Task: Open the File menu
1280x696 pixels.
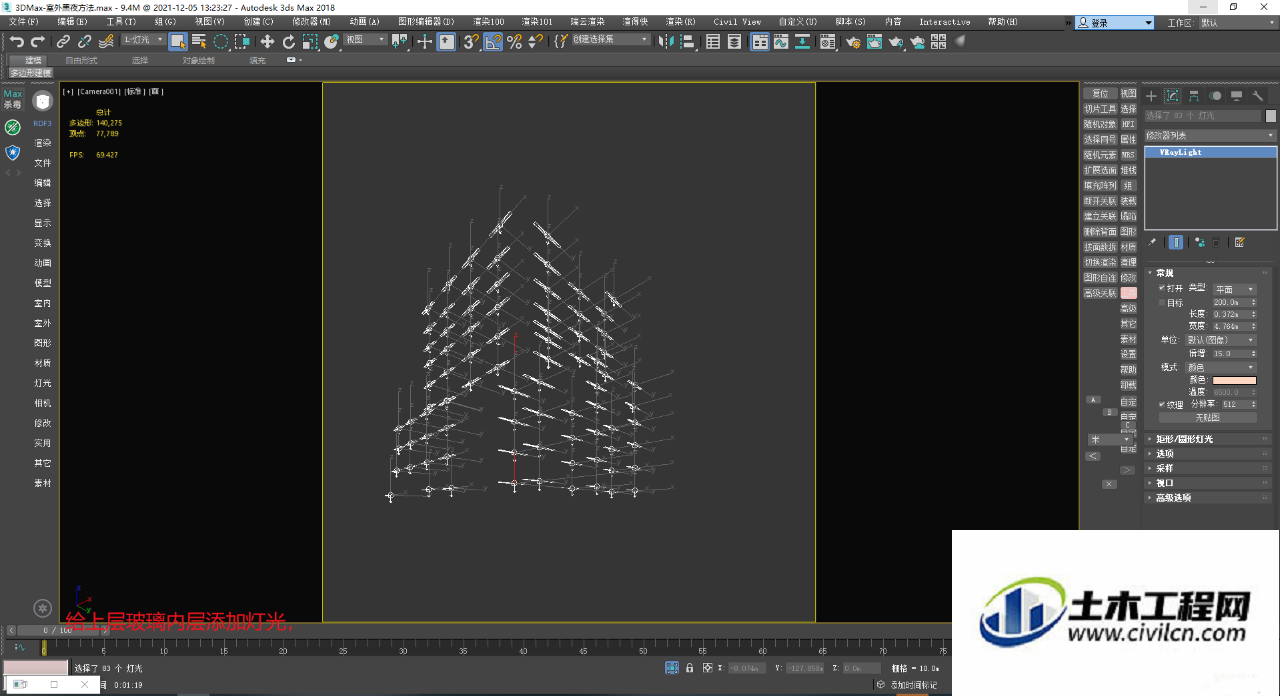Action: (23, 21)
